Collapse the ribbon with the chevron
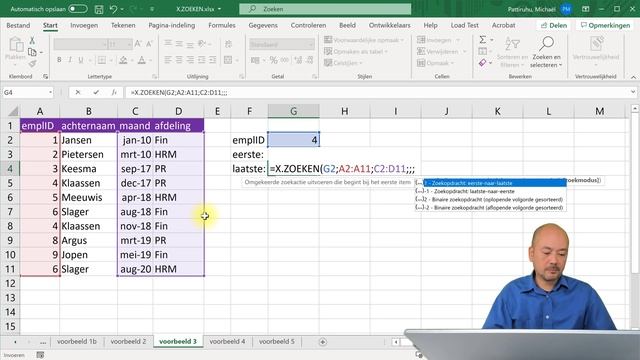 pyautogui.click(x=633, y=77)
